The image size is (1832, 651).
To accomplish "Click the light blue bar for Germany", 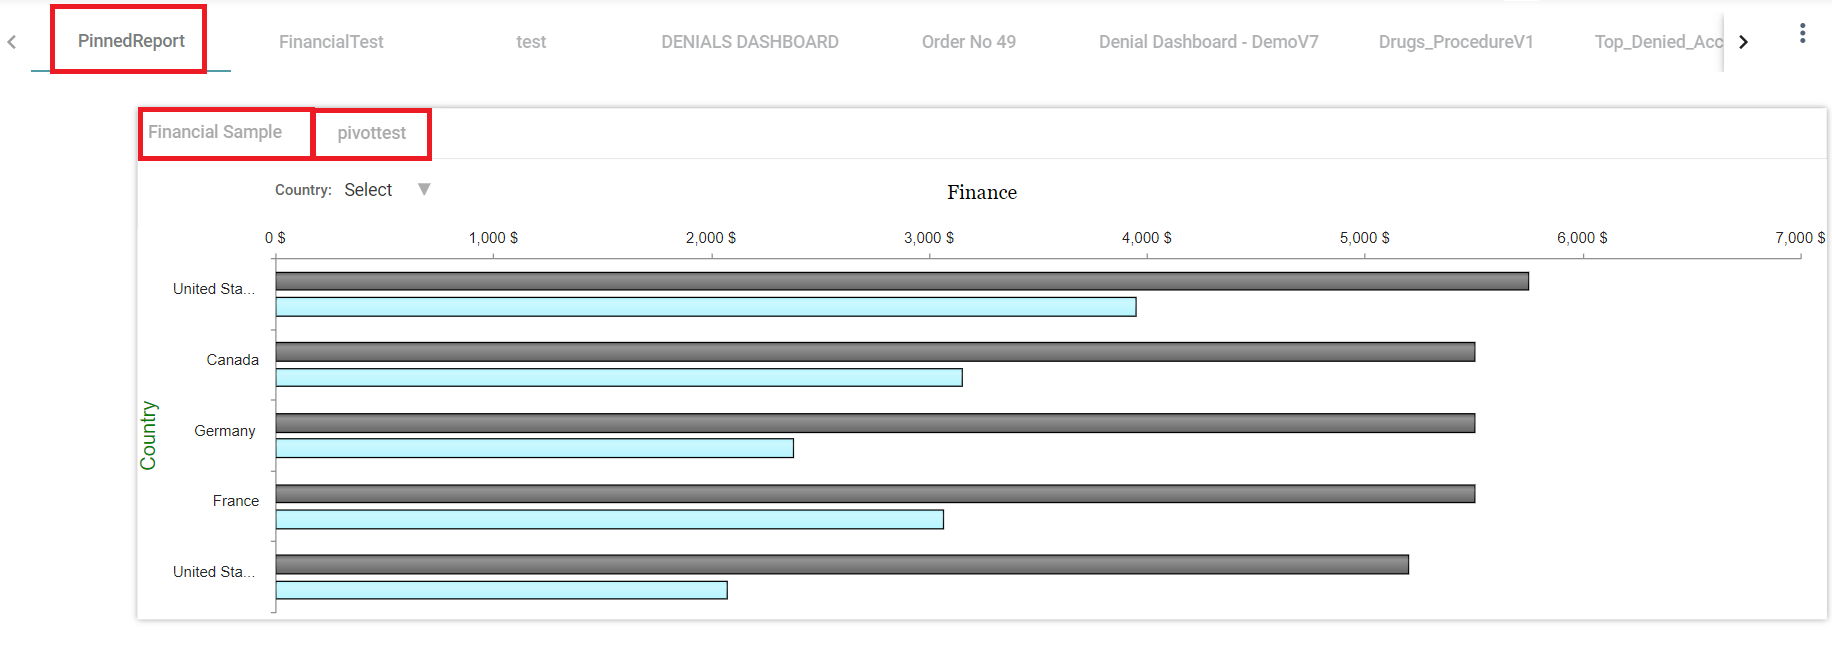I will pyautogui.click(x=534, y=448).
